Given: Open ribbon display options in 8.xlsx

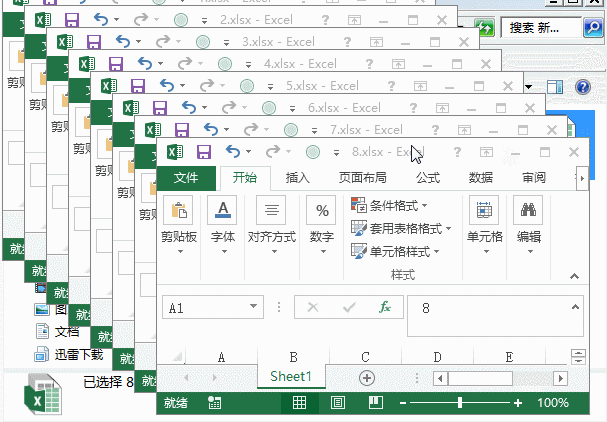Looking at the screenshot, I should (x=486, y=152).
